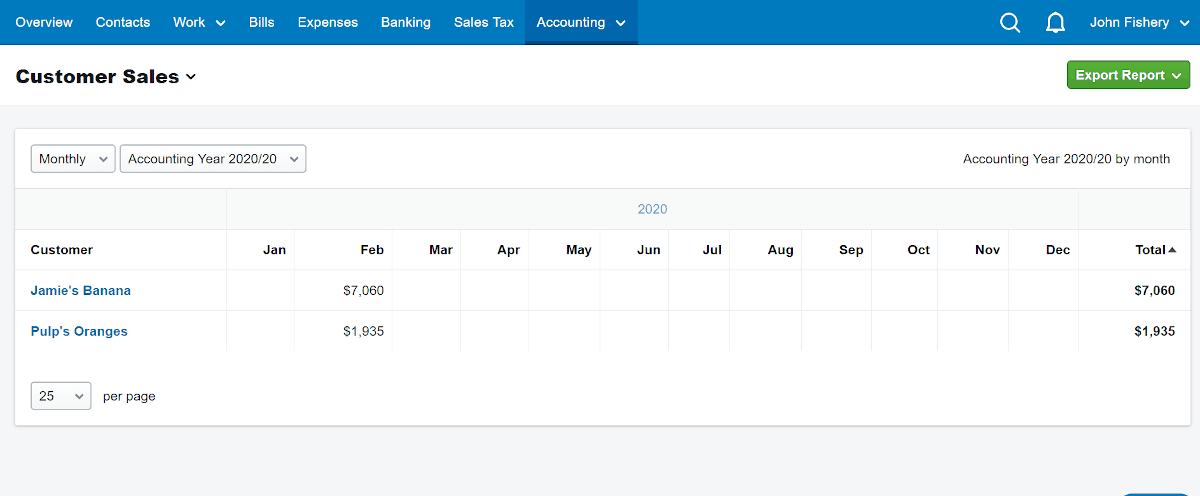Viewport: 1200px width, 496px height.
Task: Select the $1,935 February value
Action: 363,331
